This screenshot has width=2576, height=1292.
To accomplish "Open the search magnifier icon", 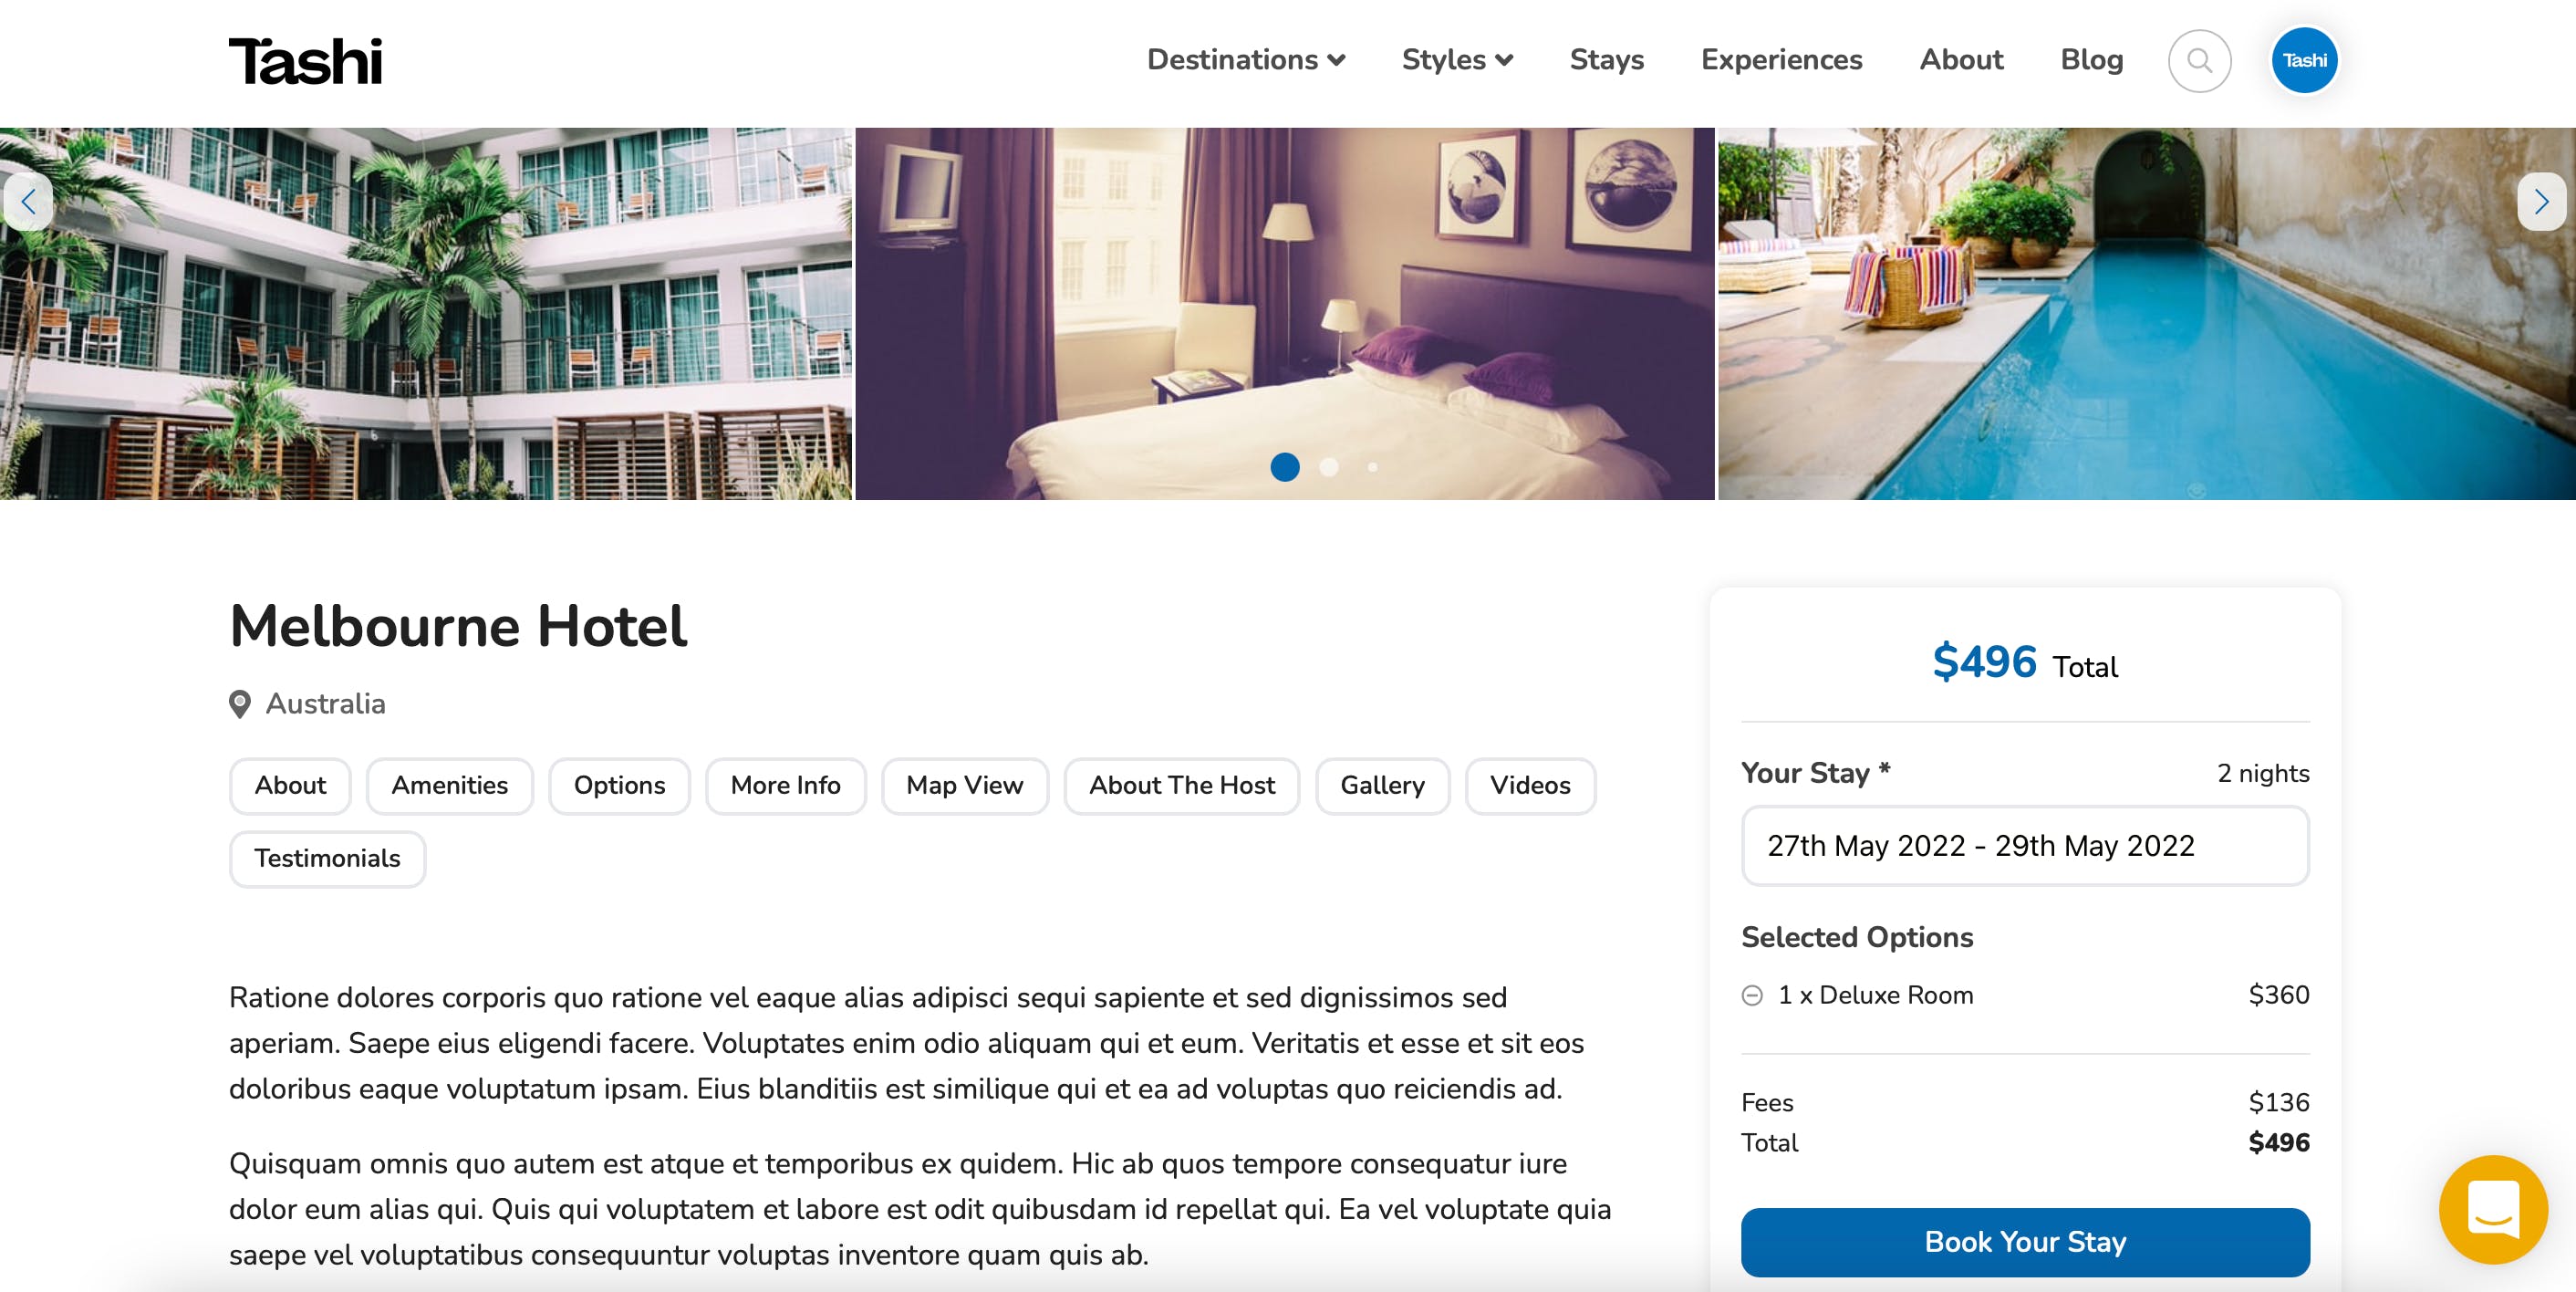I will pos(2199,61).
